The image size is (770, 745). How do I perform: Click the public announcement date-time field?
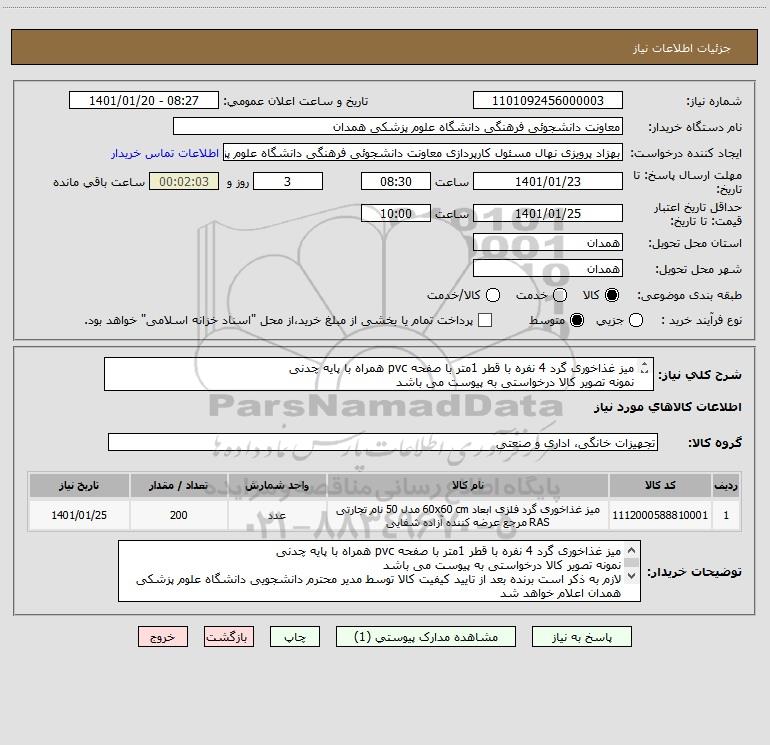click(x=144, y=100)
